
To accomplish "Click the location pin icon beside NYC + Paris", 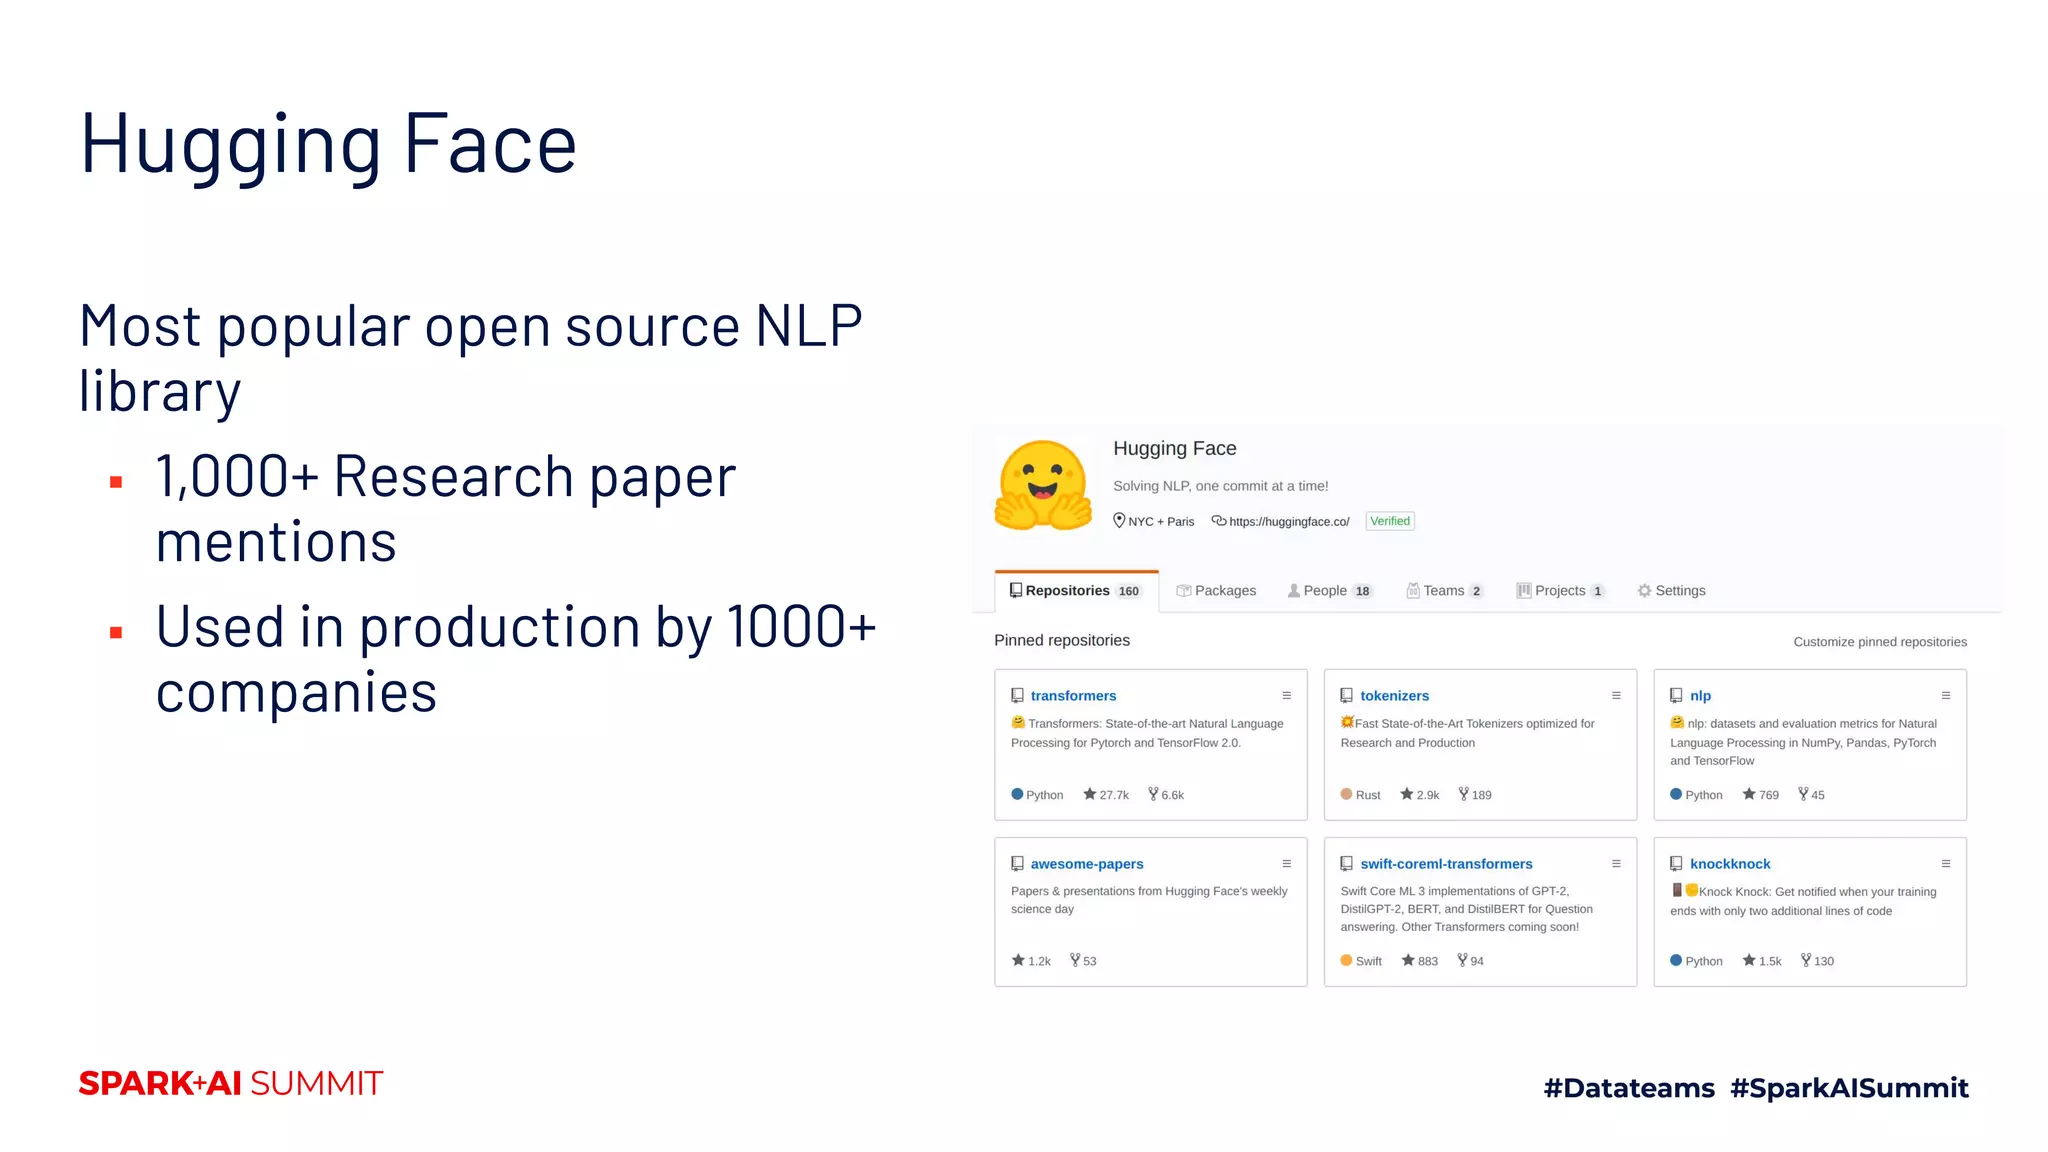I will [x=1119, y=520].
